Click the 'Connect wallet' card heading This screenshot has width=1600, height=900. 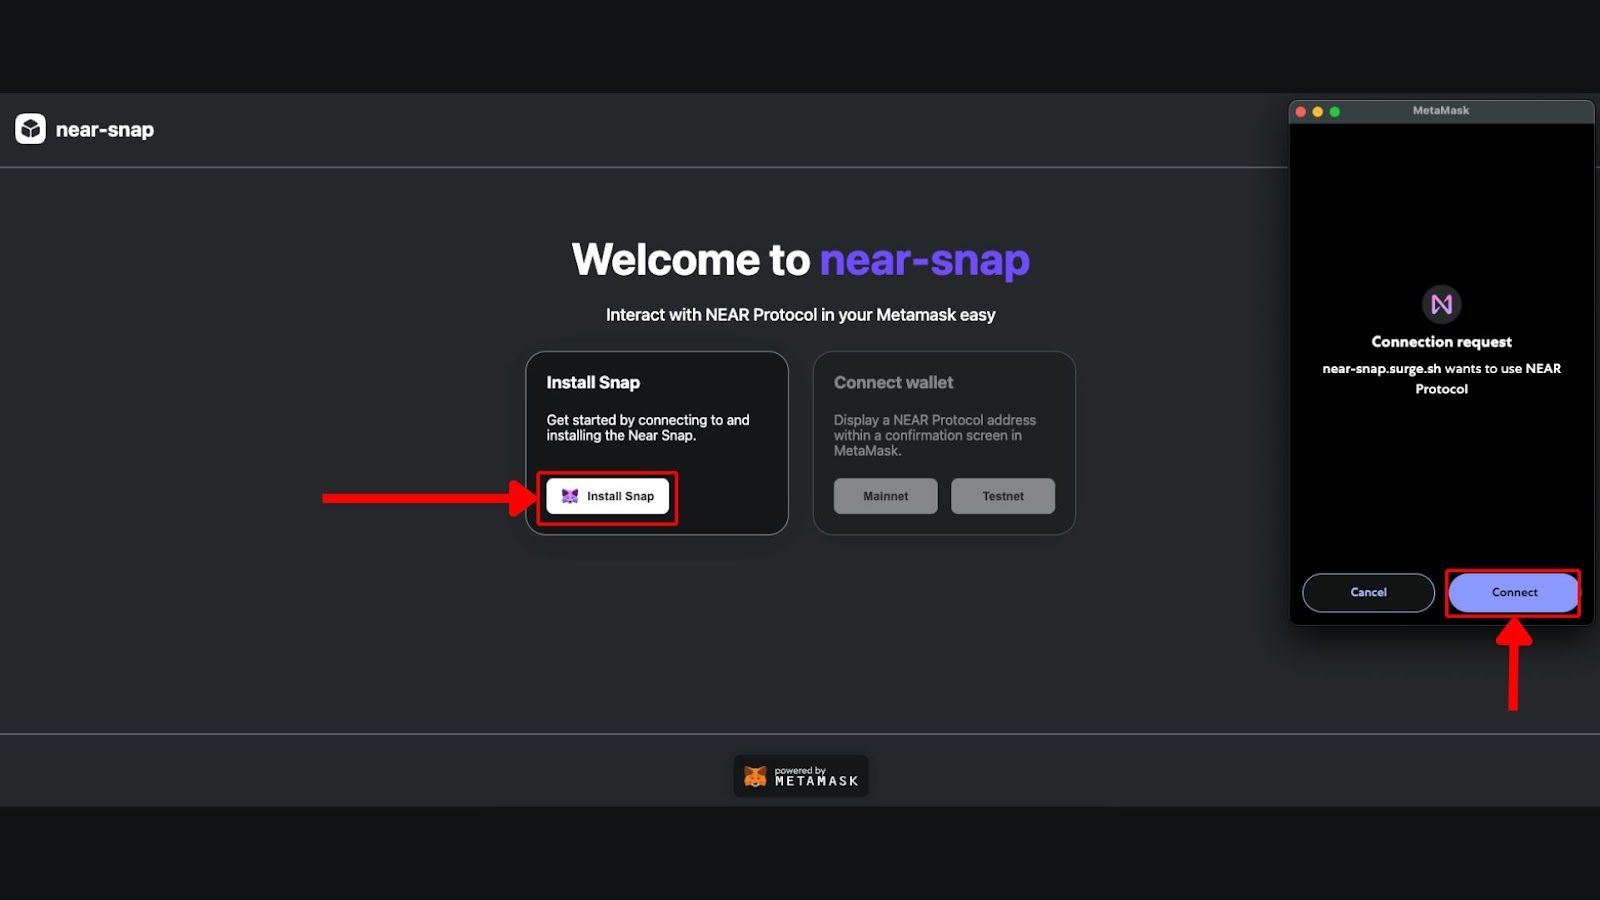[893, 383]
